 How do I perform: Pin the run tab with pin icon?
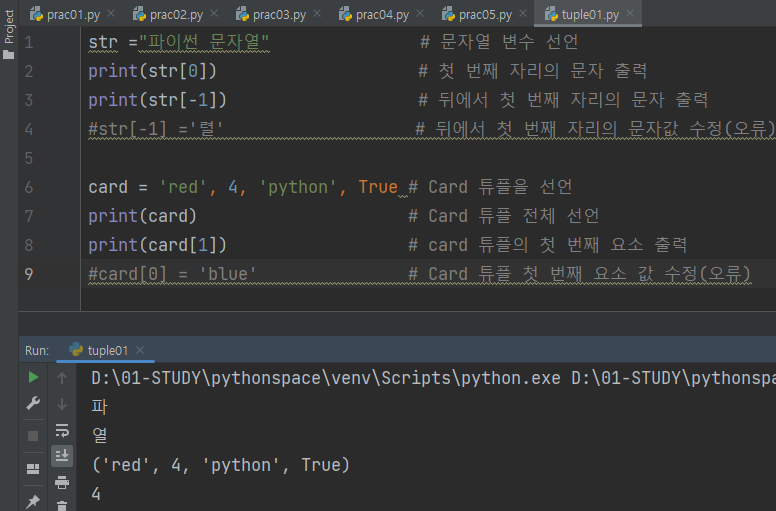coord(33,501)
